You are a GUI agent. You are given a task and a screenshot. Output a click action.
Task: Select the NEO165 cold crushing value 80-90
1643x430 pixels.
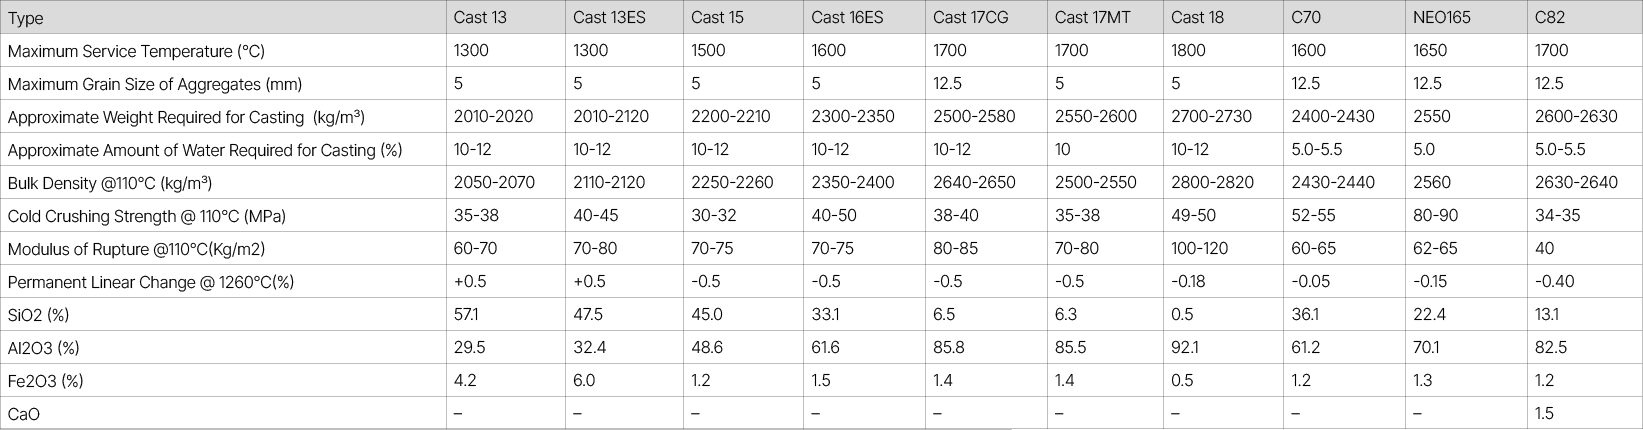coord(1435,216)
